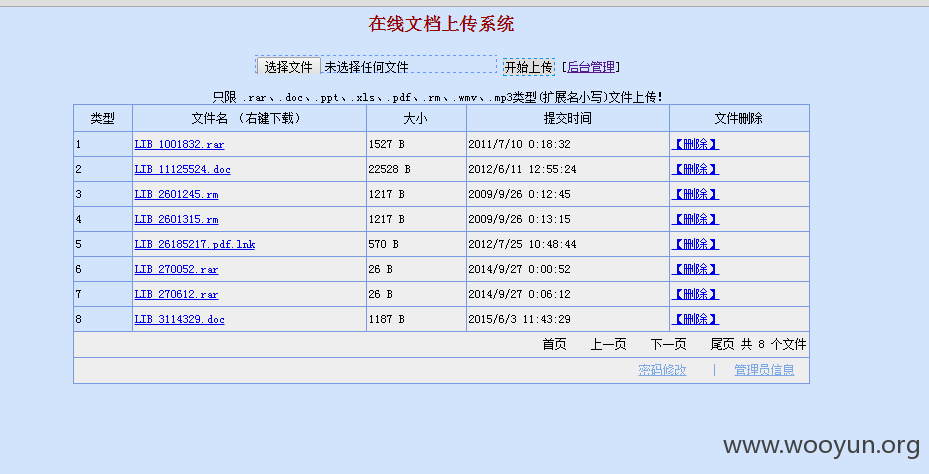Open the 管理员信息 admin info link

764,370
